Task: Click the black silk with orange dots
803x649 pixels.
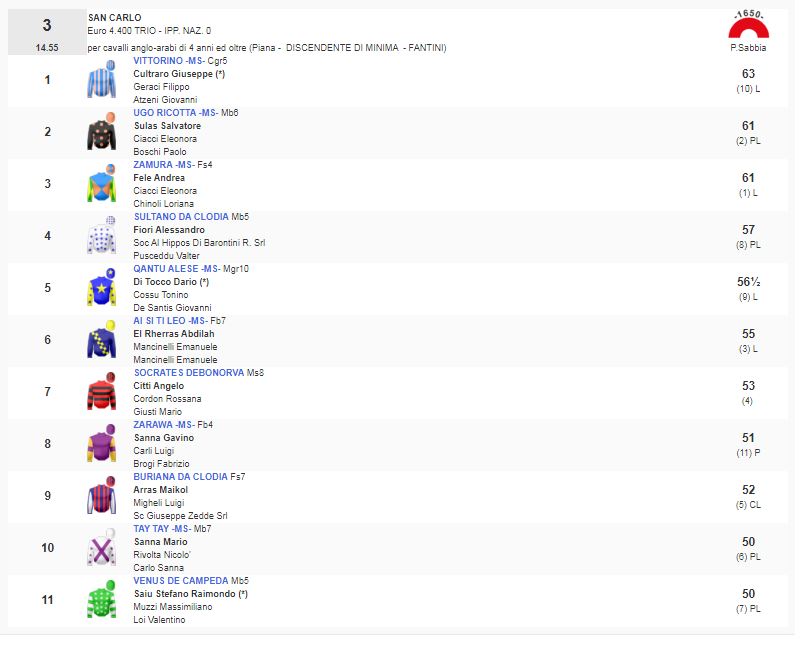Action: 101,132
